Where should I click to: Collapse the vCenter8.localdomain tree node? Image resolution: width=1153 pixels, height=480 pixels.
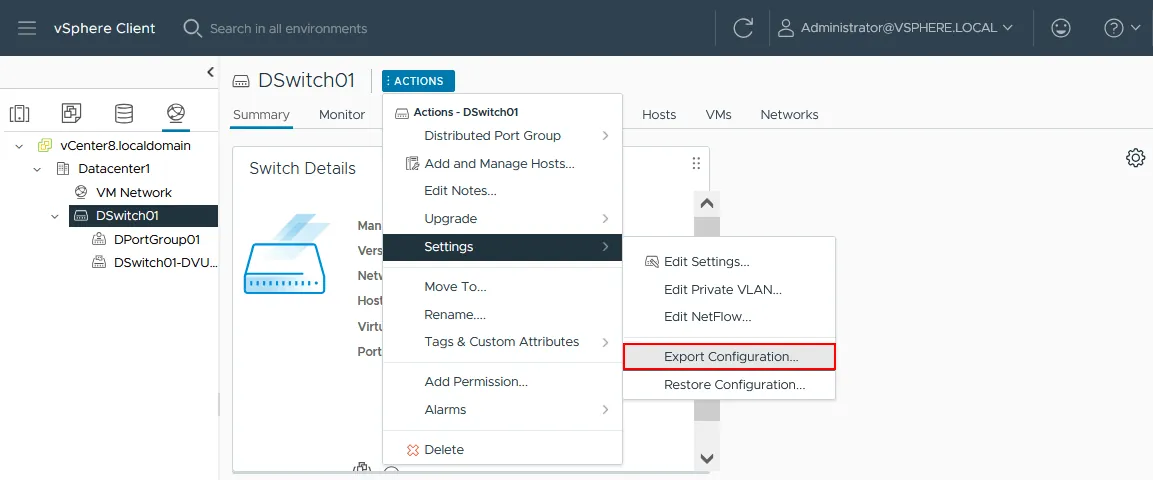point(19,146)
